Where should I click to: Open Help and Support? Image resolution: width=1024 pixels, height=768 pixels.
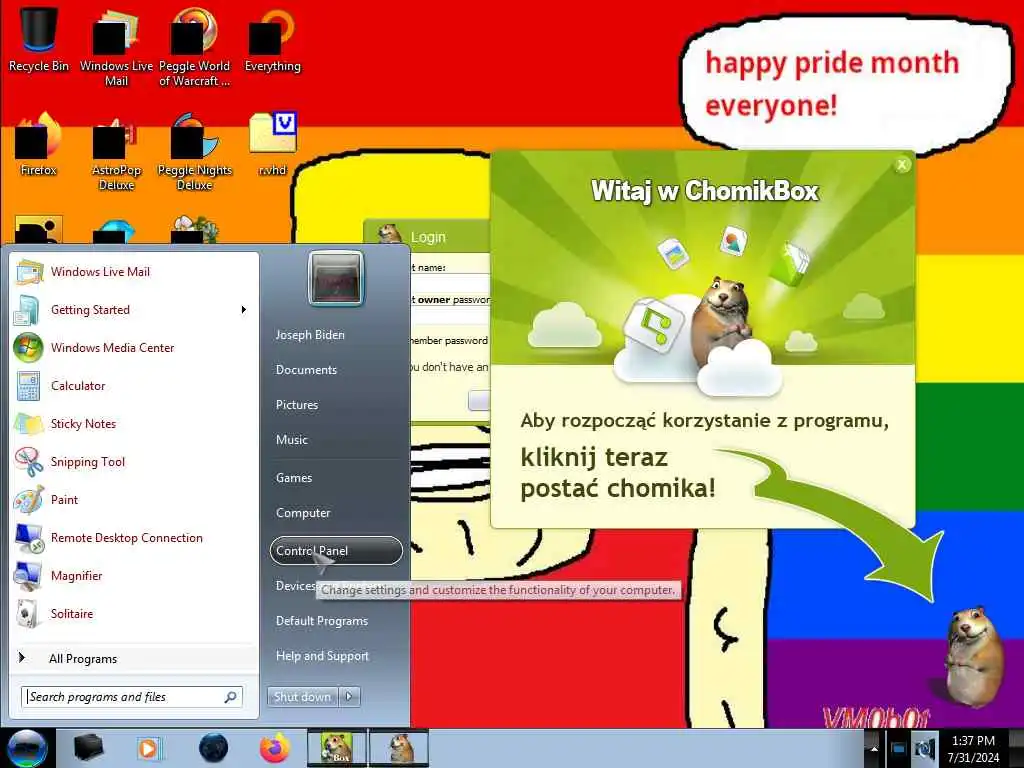323,656
